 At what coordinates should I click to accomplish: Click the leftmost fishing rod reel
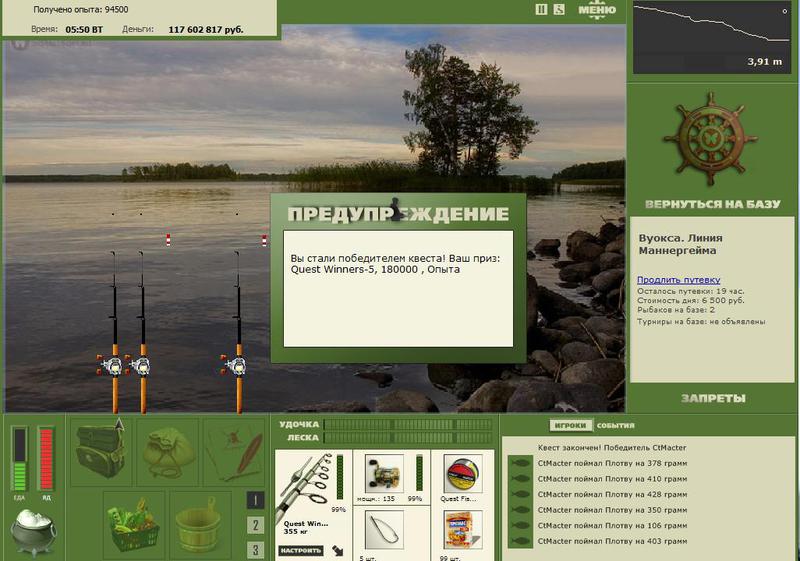tap(112, 365)
